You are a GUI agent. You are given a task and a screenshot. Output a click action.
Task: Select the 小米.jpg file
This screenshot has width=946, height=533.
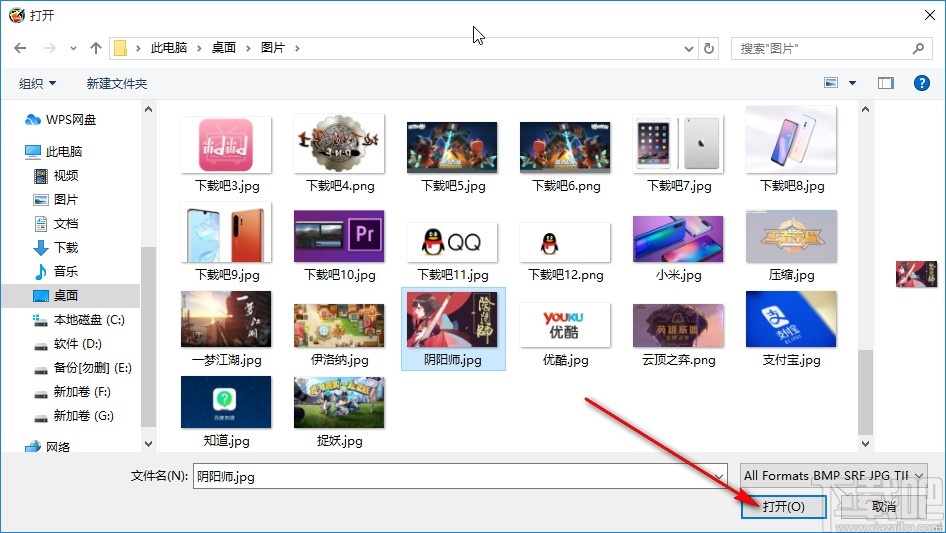click(679, 249)
